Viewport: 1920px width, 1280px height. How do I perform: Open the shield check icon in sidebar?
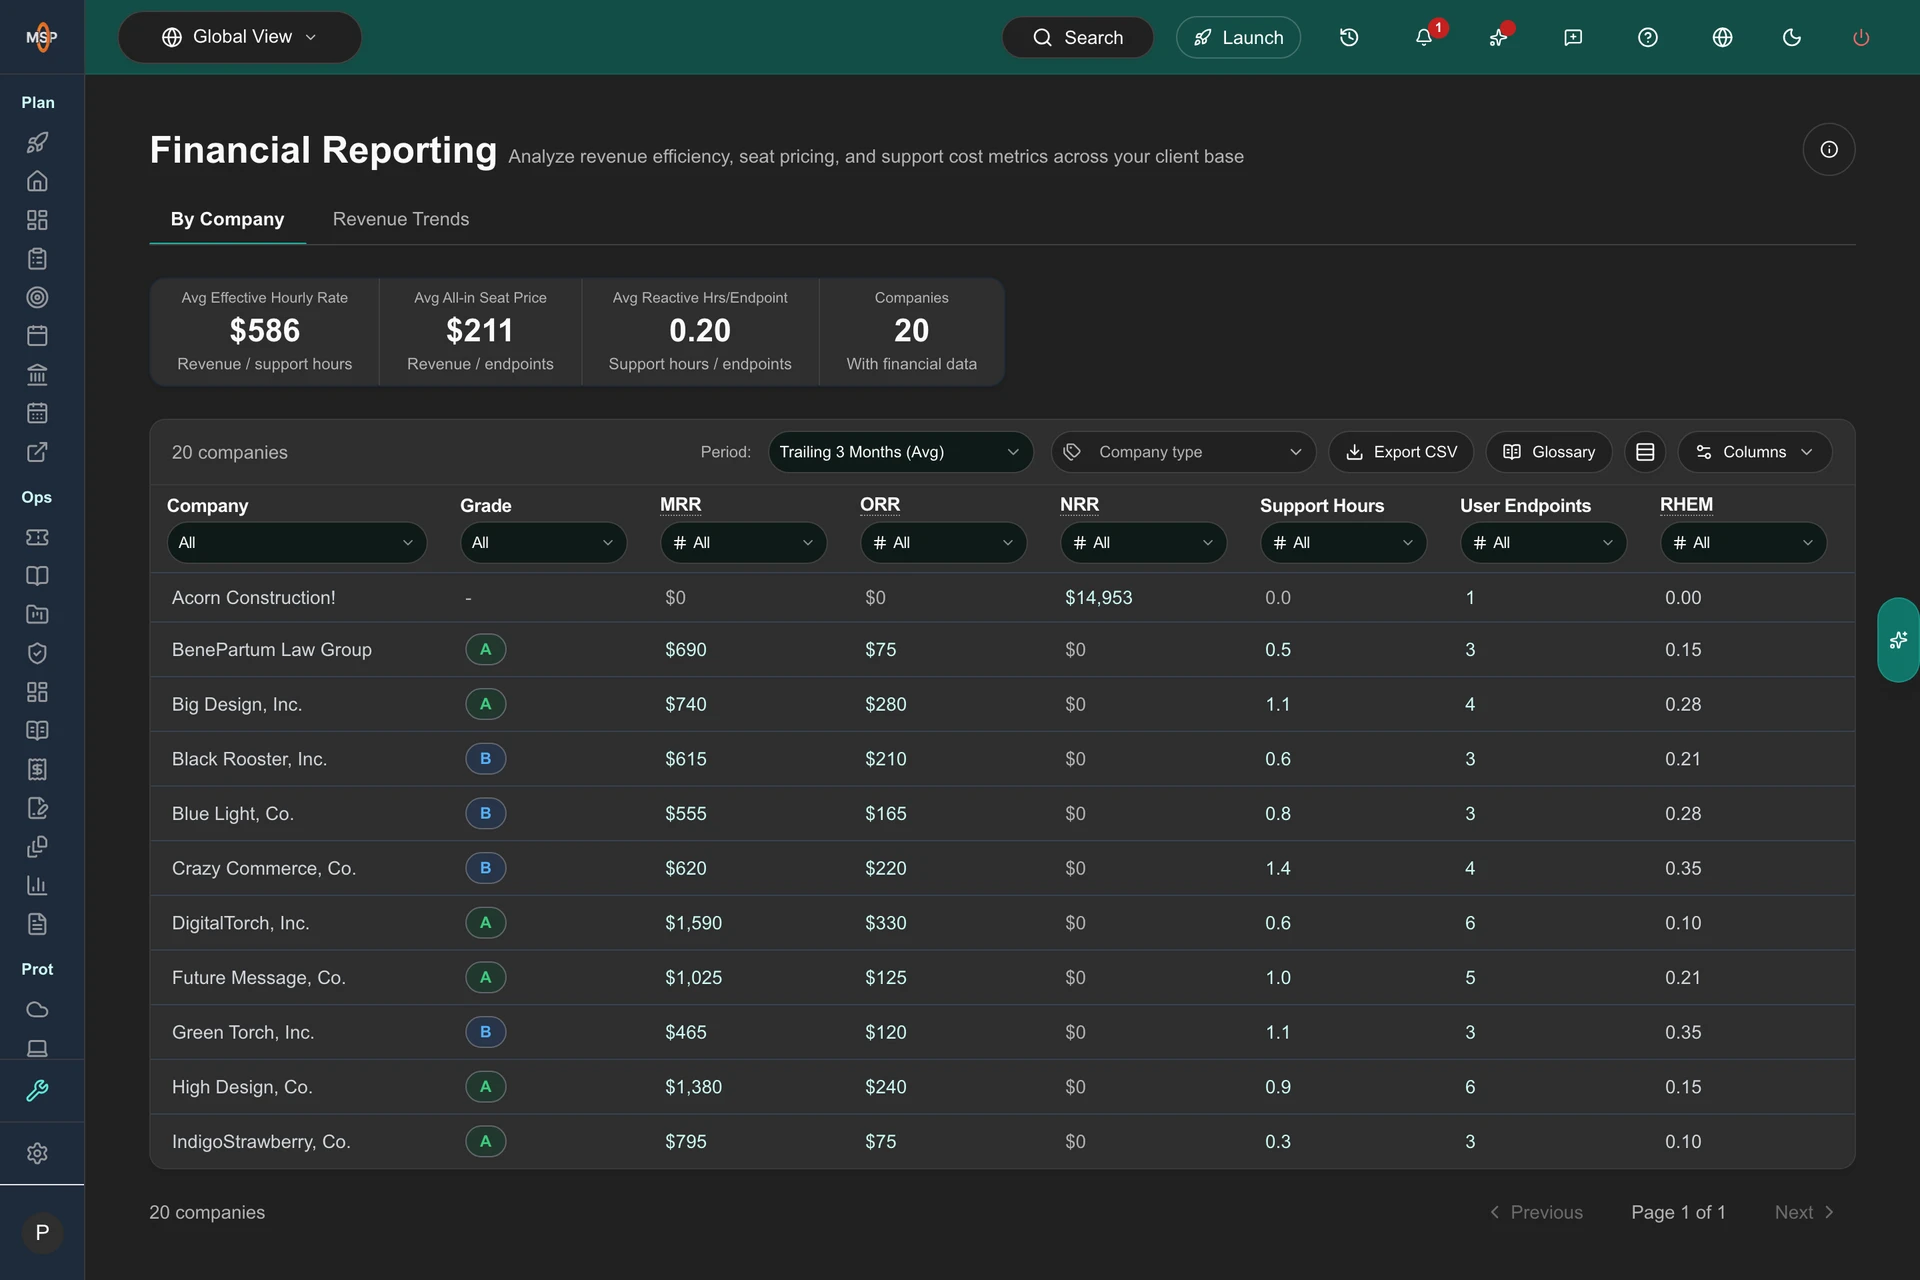[37, 653]
